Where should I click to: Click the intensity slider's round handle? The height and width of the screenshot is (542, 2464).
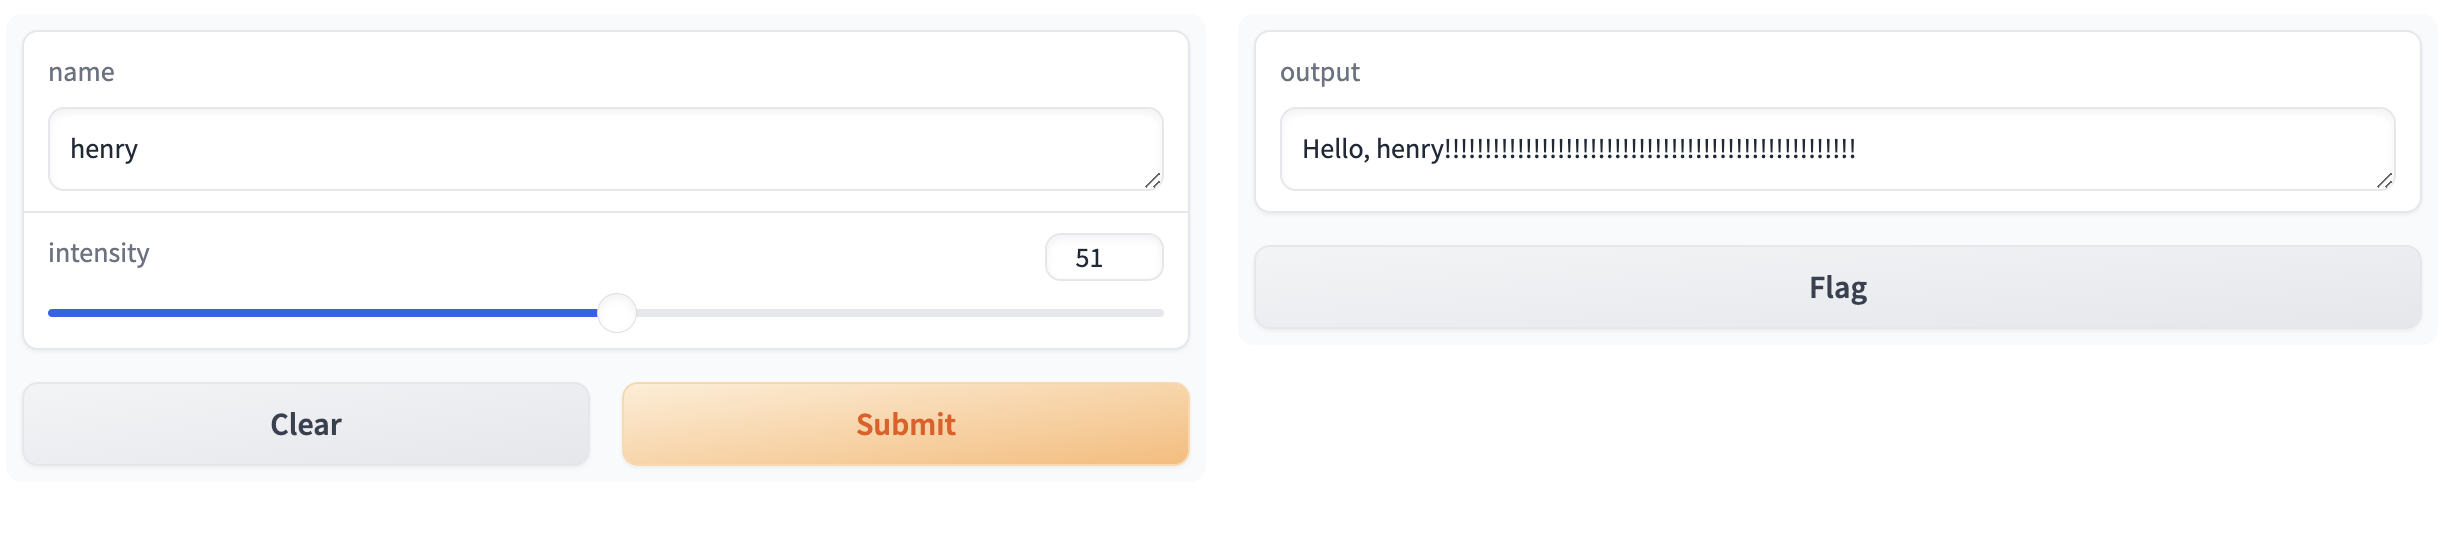(617, 313)
